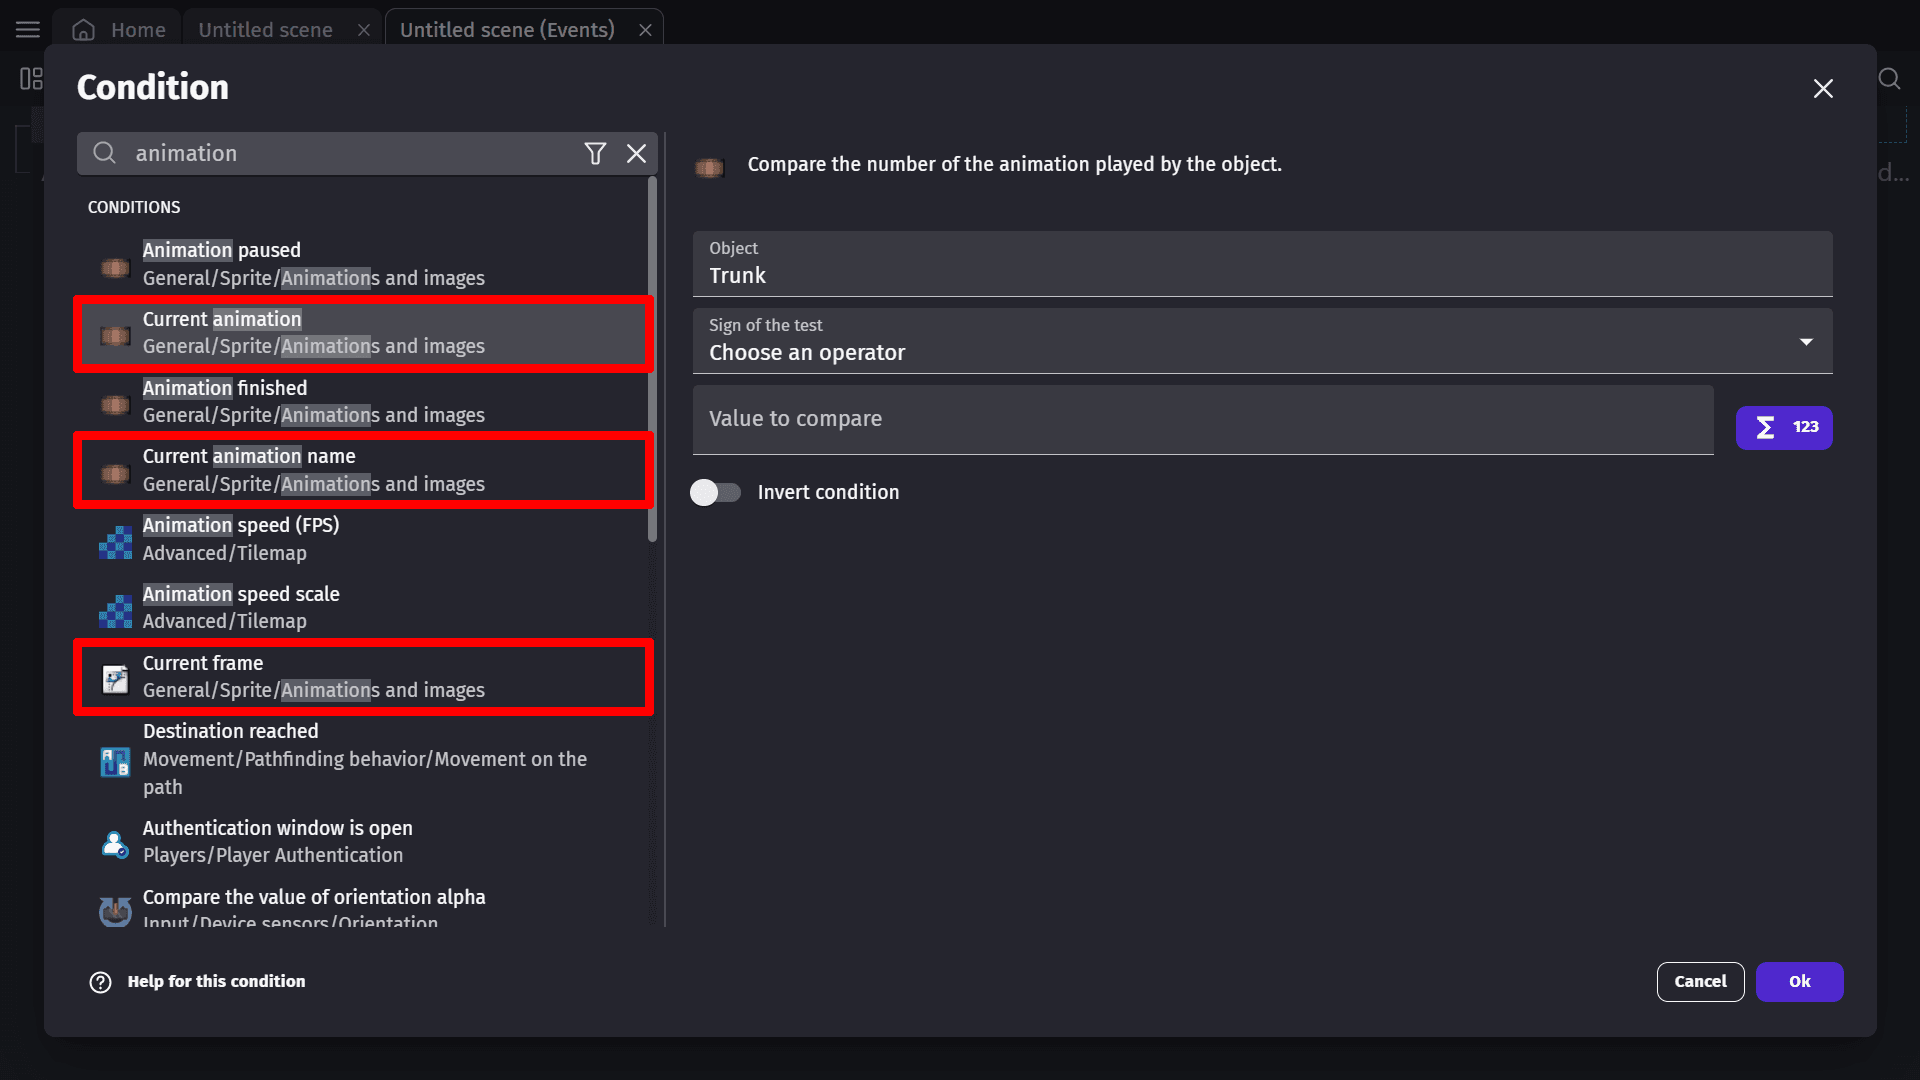Open the hamburger main menu
The image size is (1920, 1080).
28,30
